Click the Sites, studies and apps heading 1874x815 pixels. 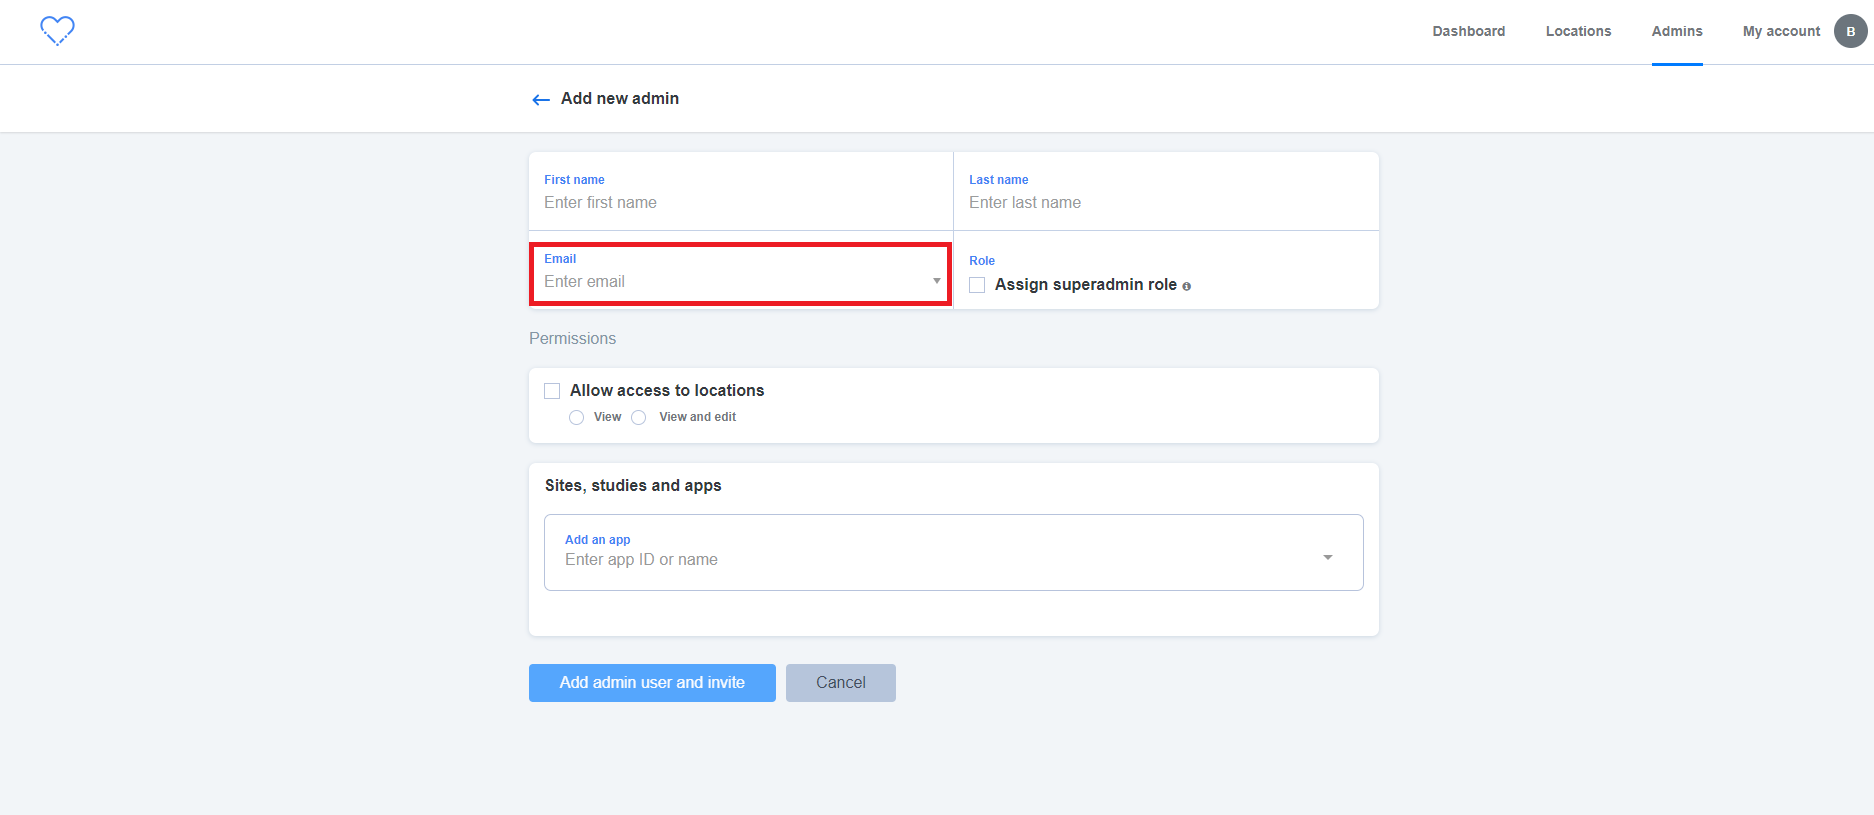(x=633, y=485)
